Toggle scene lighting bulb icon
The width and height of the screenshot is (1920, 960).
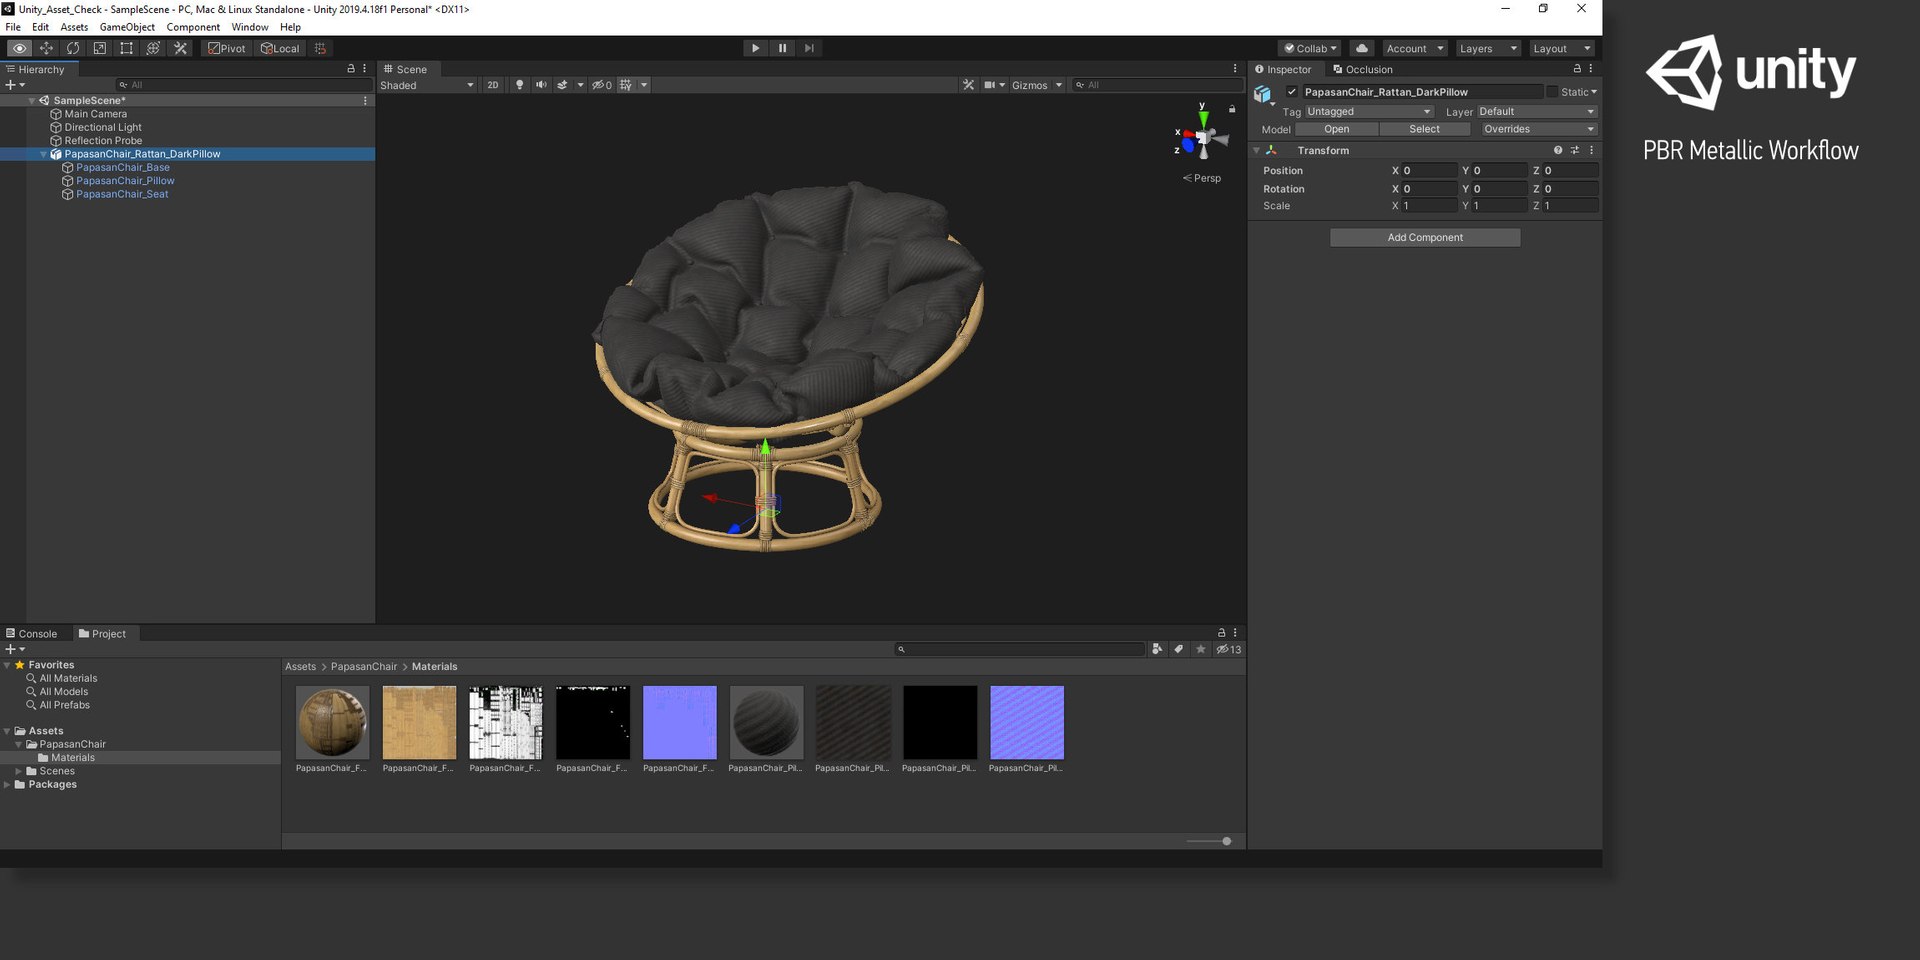[x=519, y=85]
